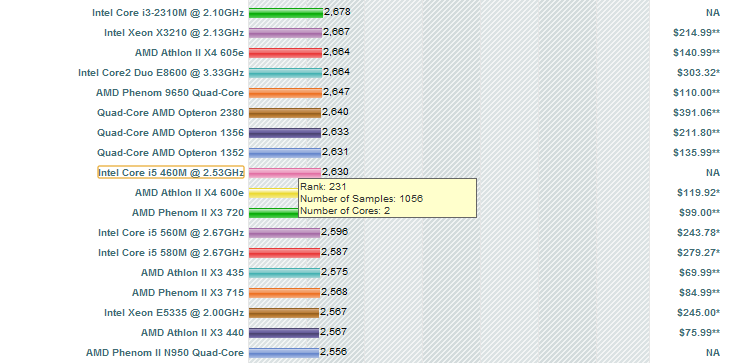Image resolution: width=746 pixels, height=363 pixels.
Task: Click the $391.06** price link
Action: (x=696, y=113)
